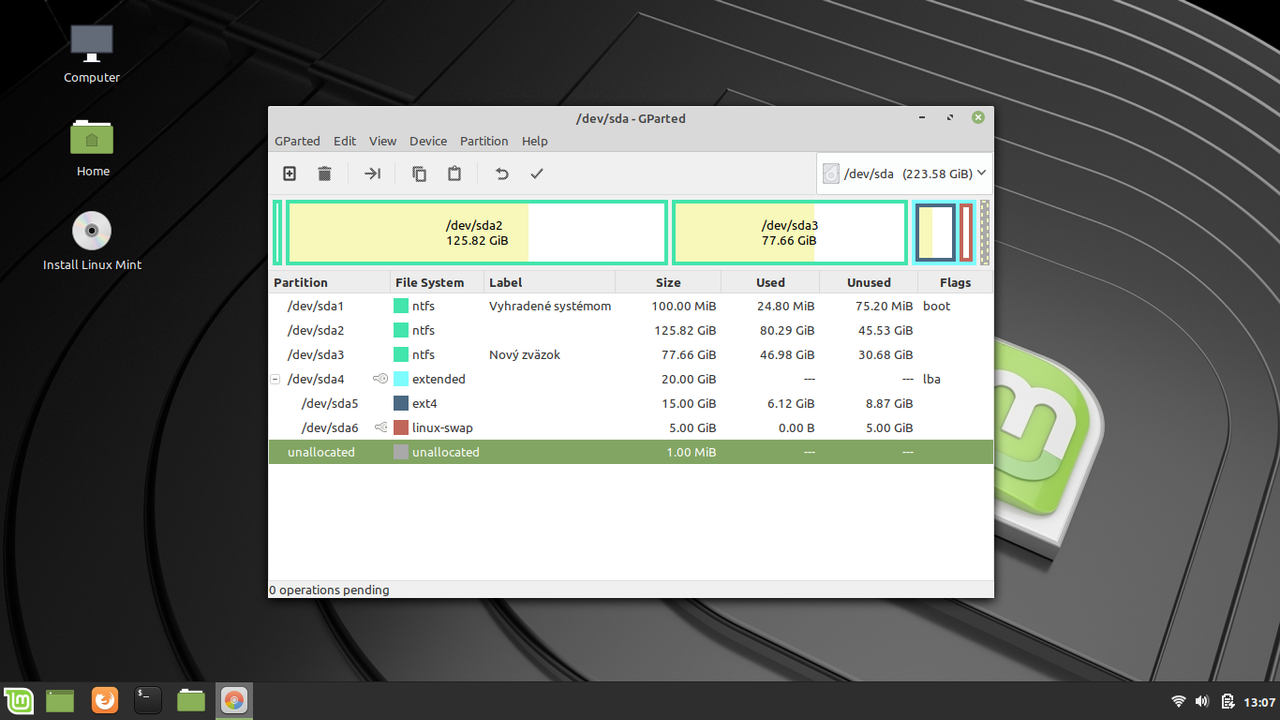Screen dimensions: 1280x720
Task: Launch Terminal from the panel
Action: 148,700
